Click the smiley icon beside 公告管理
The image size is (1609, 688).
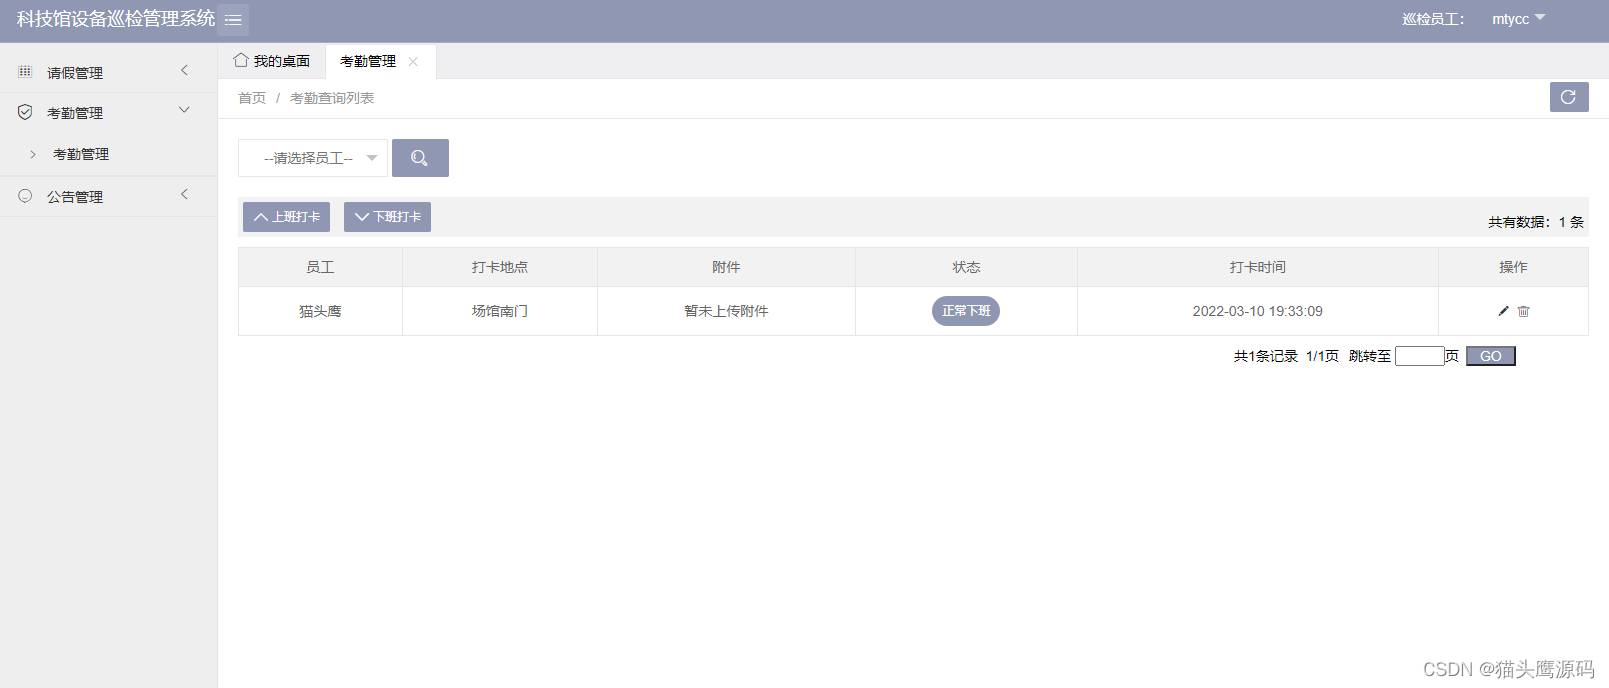coord(25,196)
